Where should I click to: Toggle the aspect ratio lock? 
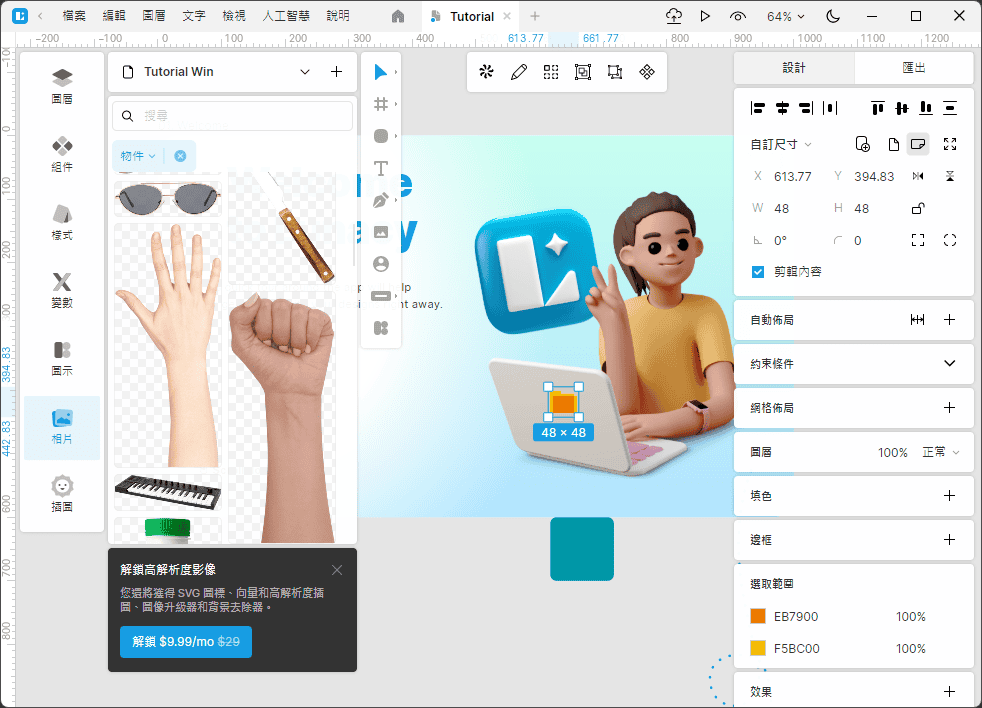917,208
